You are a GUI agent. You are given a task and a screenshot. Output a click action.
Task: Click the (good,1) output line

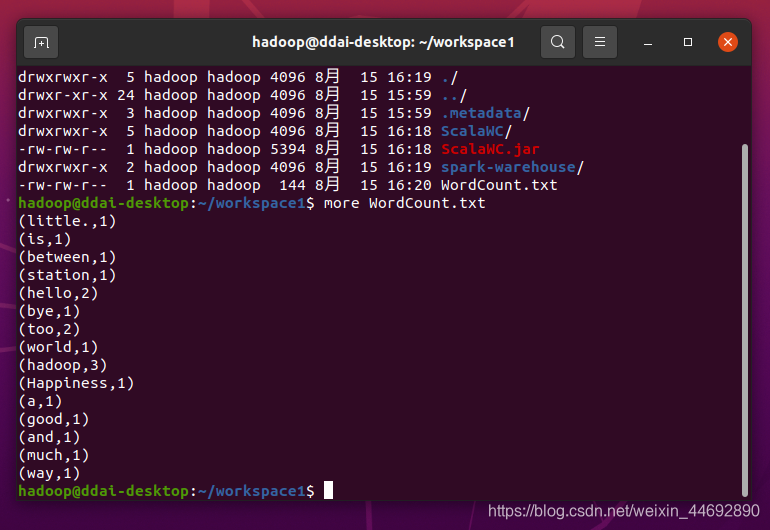(54, 419)
